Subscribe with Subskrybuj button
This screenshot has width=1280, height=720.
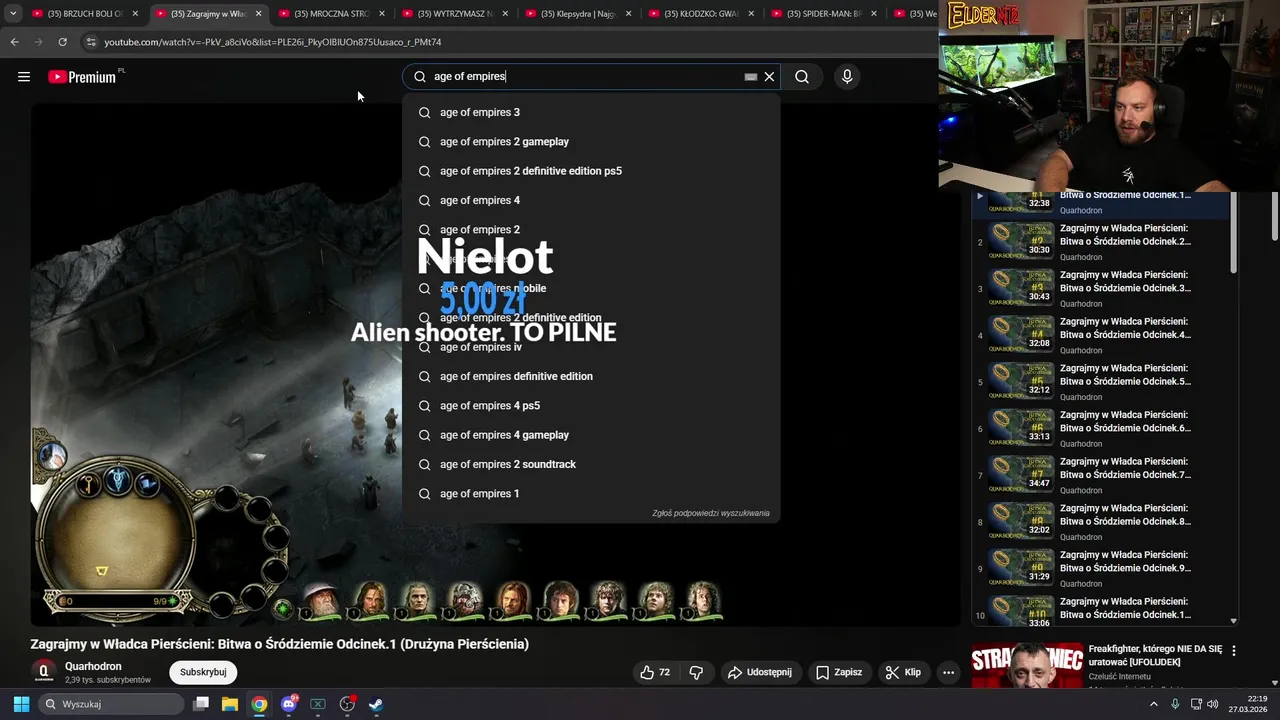click(x=203, y=673)
